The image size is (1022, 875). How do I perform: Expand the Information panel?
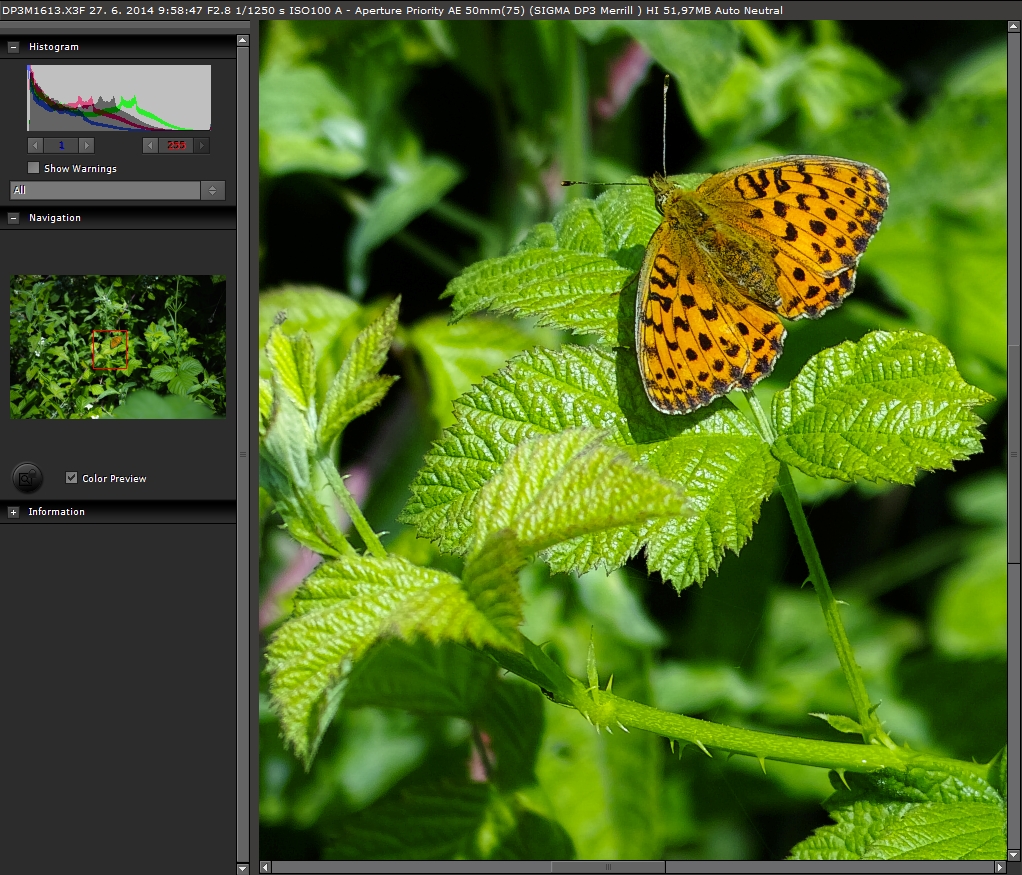coord(14,512)
